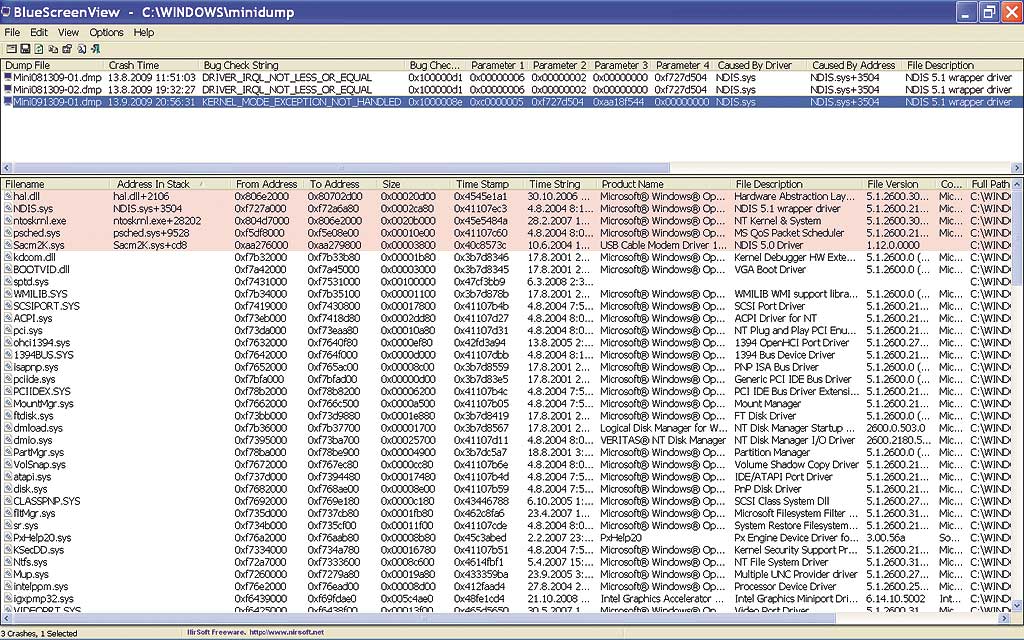Sort by Caused By Driver column header
This screenshot has height=640, width=1024.
click(760, 65)
